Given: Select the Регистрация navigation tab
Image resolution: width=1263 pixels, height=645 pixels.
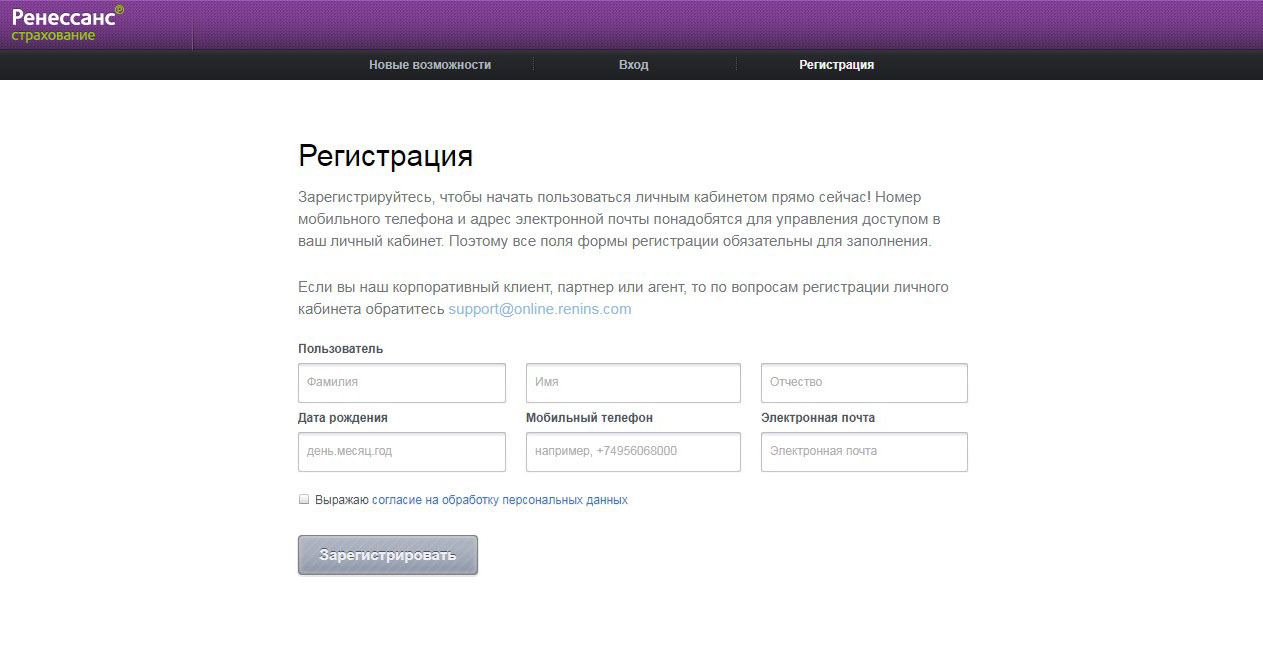Looking at the screenshot, I should coord(836,65).
